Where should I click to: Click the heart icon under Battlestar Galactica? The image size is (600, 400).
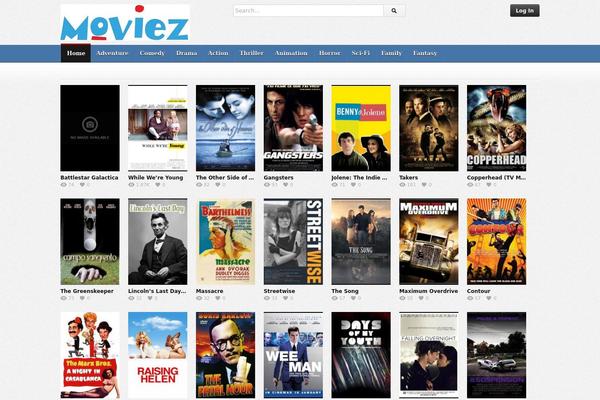pos(82,184)
